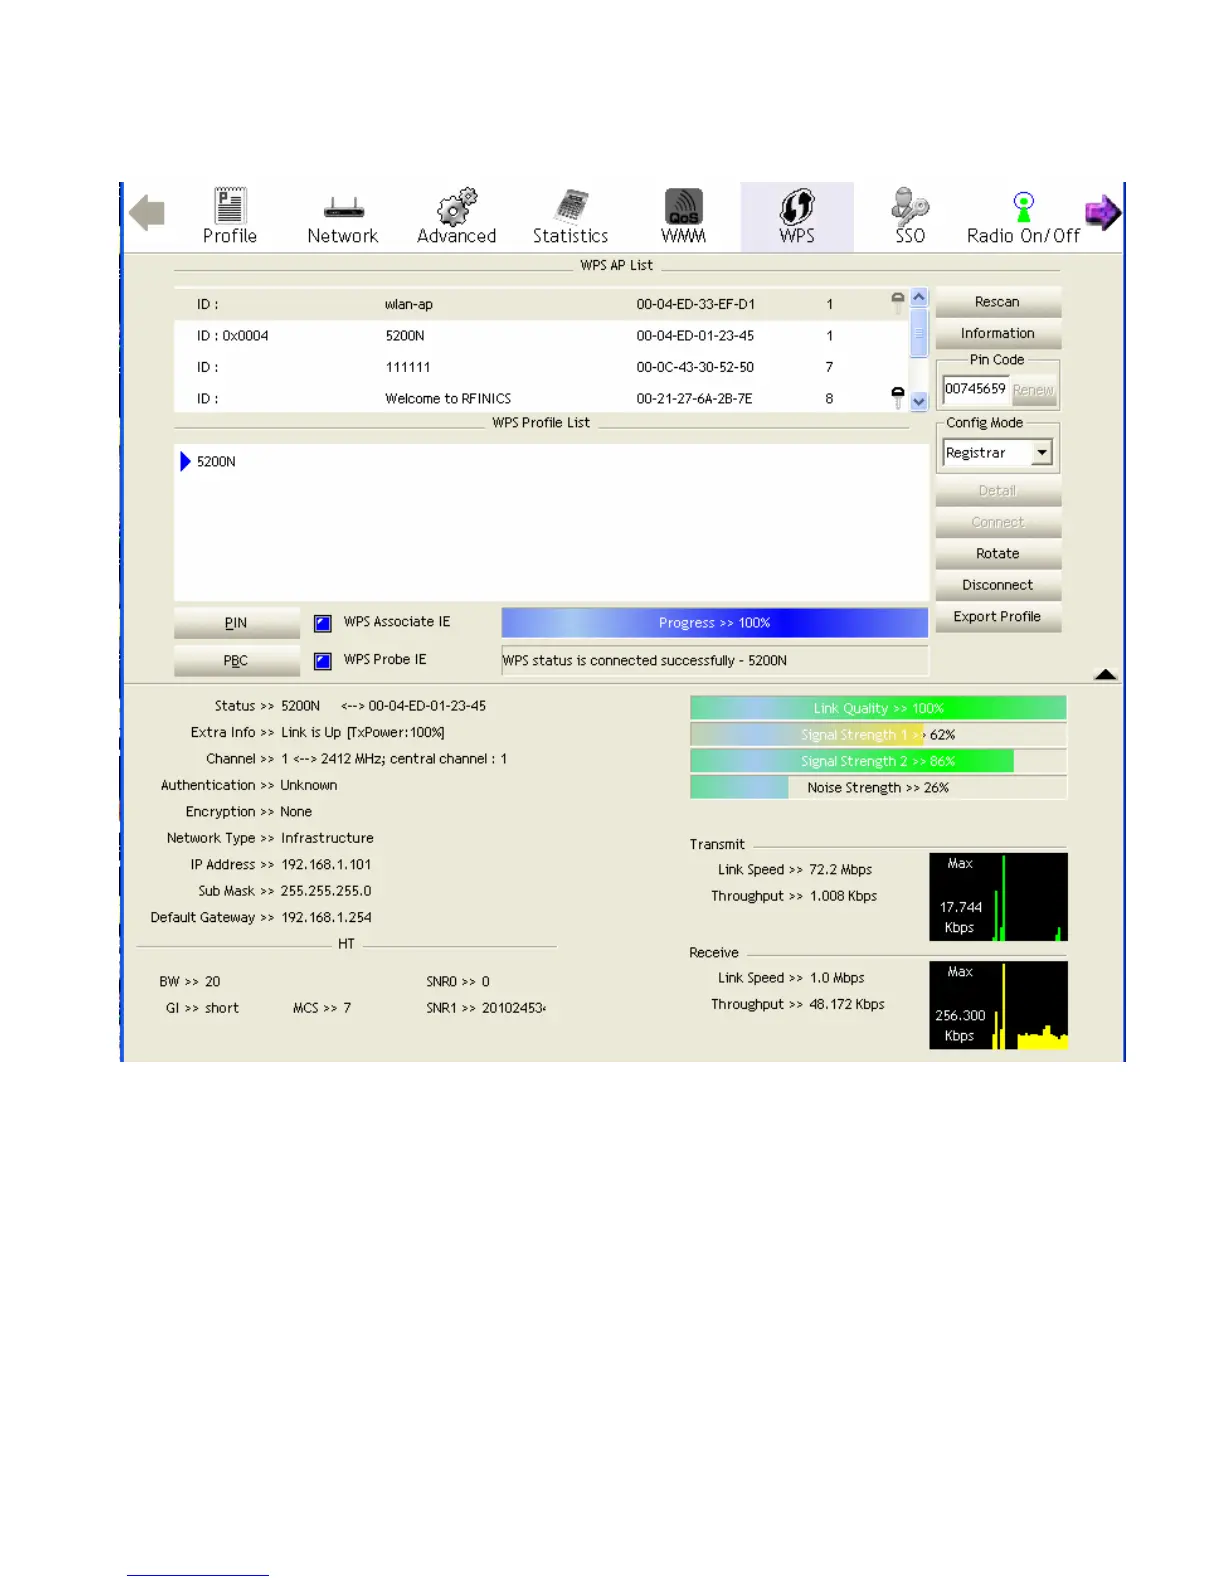Image resolution: width=1224 pixels, height=1584 pixels.
Task: Collapse details with the black up triangle
Action: [x=1105, y=675]
